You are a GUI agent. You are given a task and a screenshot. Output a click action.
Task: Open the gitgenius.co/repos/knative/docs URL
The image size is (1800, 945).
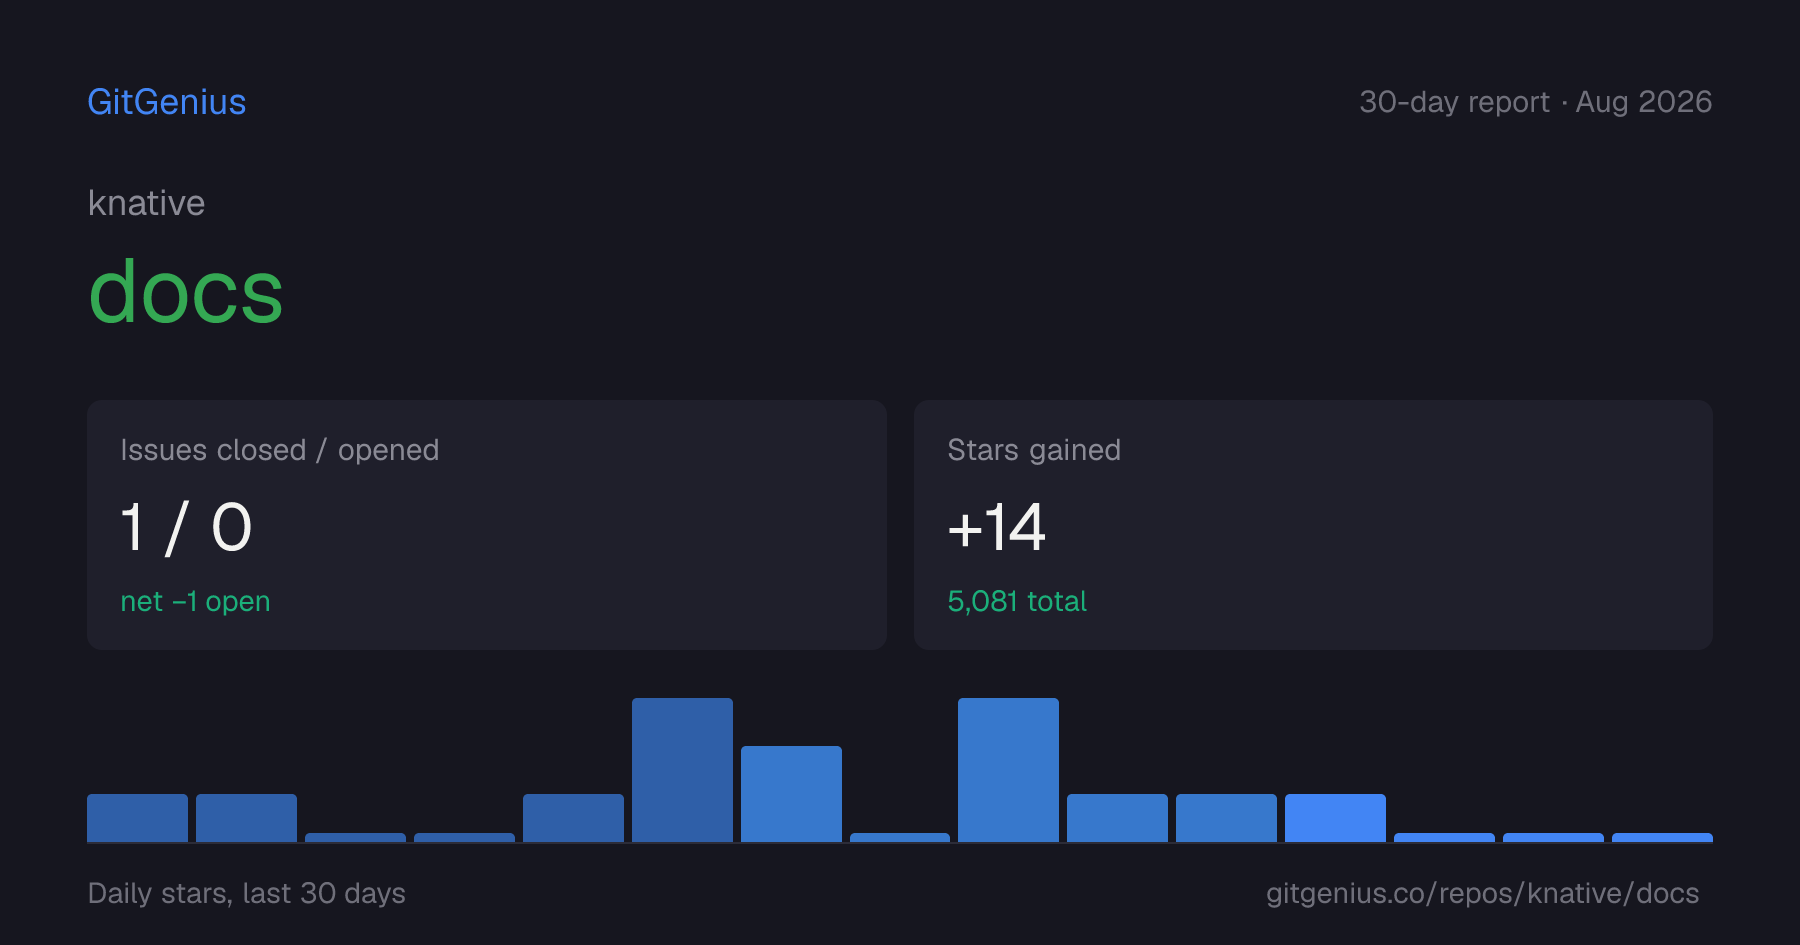[1482, 893]
